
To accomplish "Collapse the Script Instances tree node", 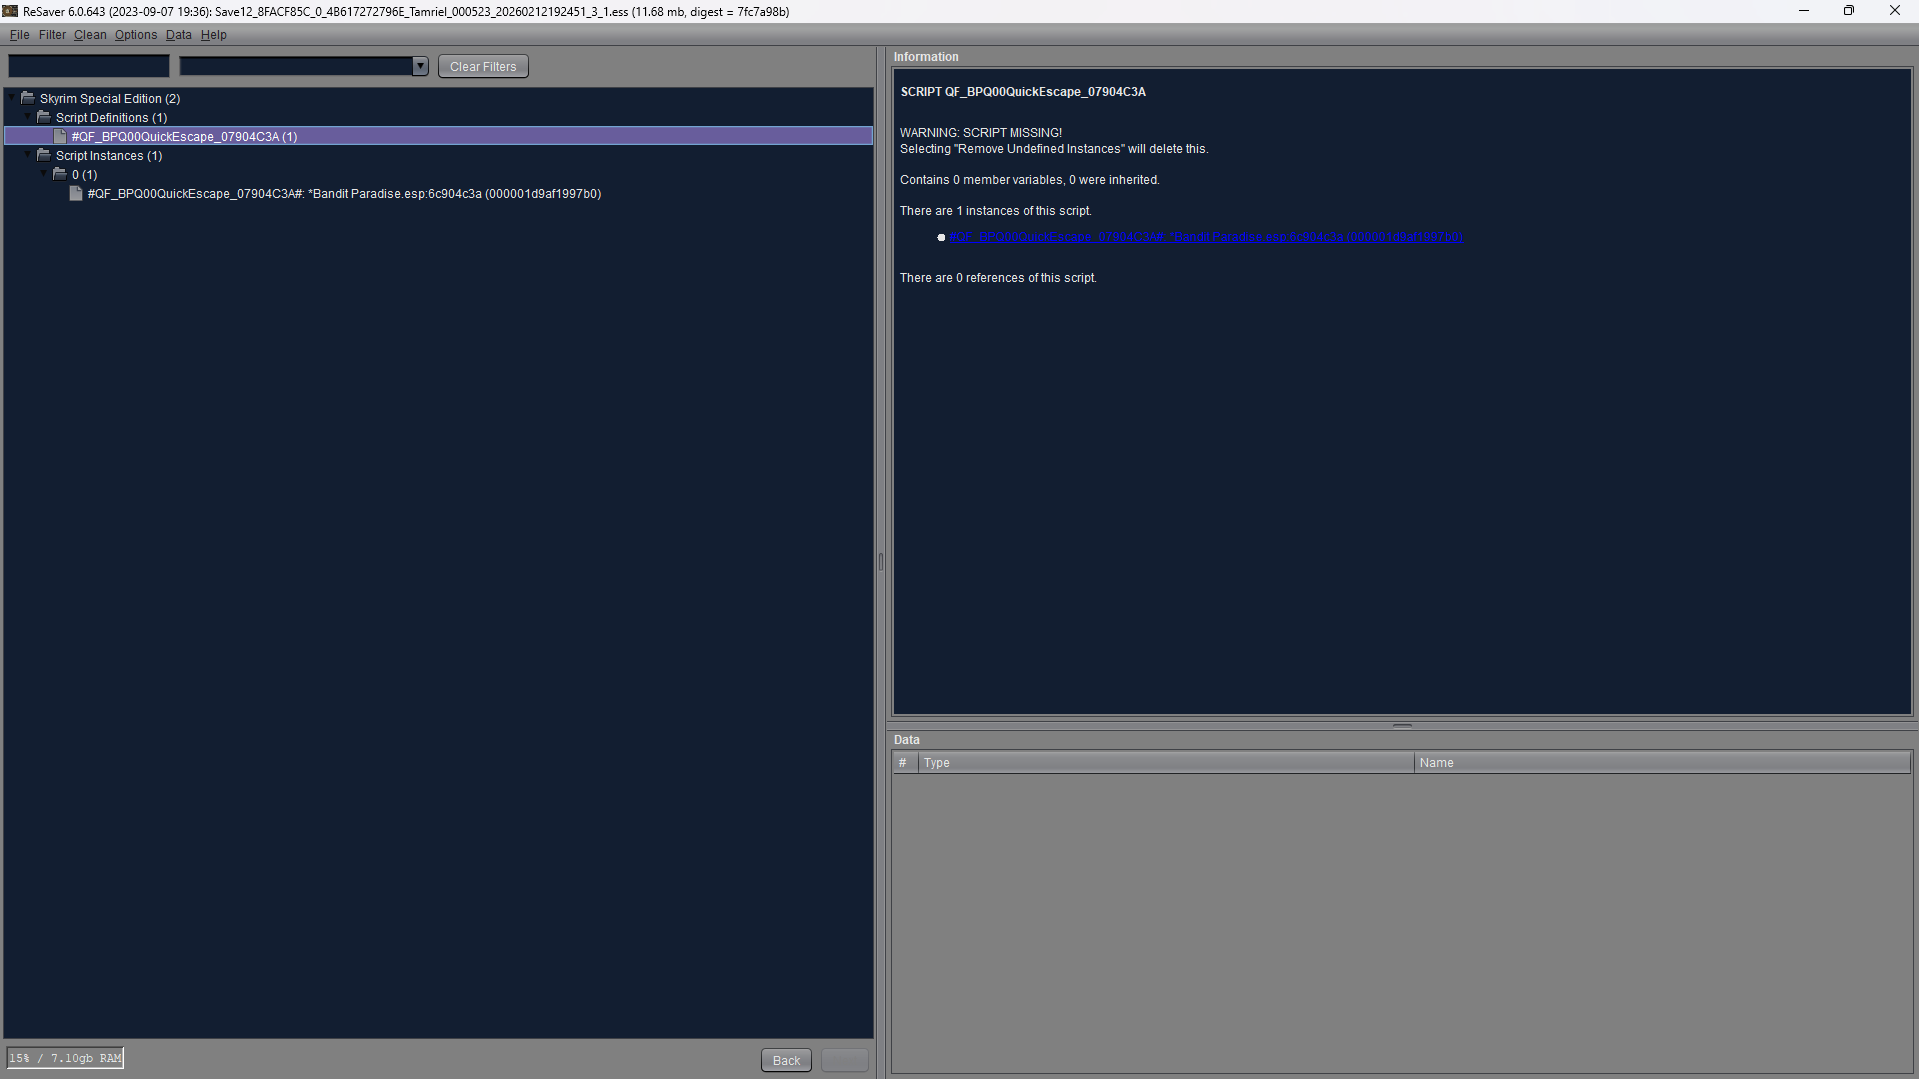I will pyautogui.click(x=28, y=155).
